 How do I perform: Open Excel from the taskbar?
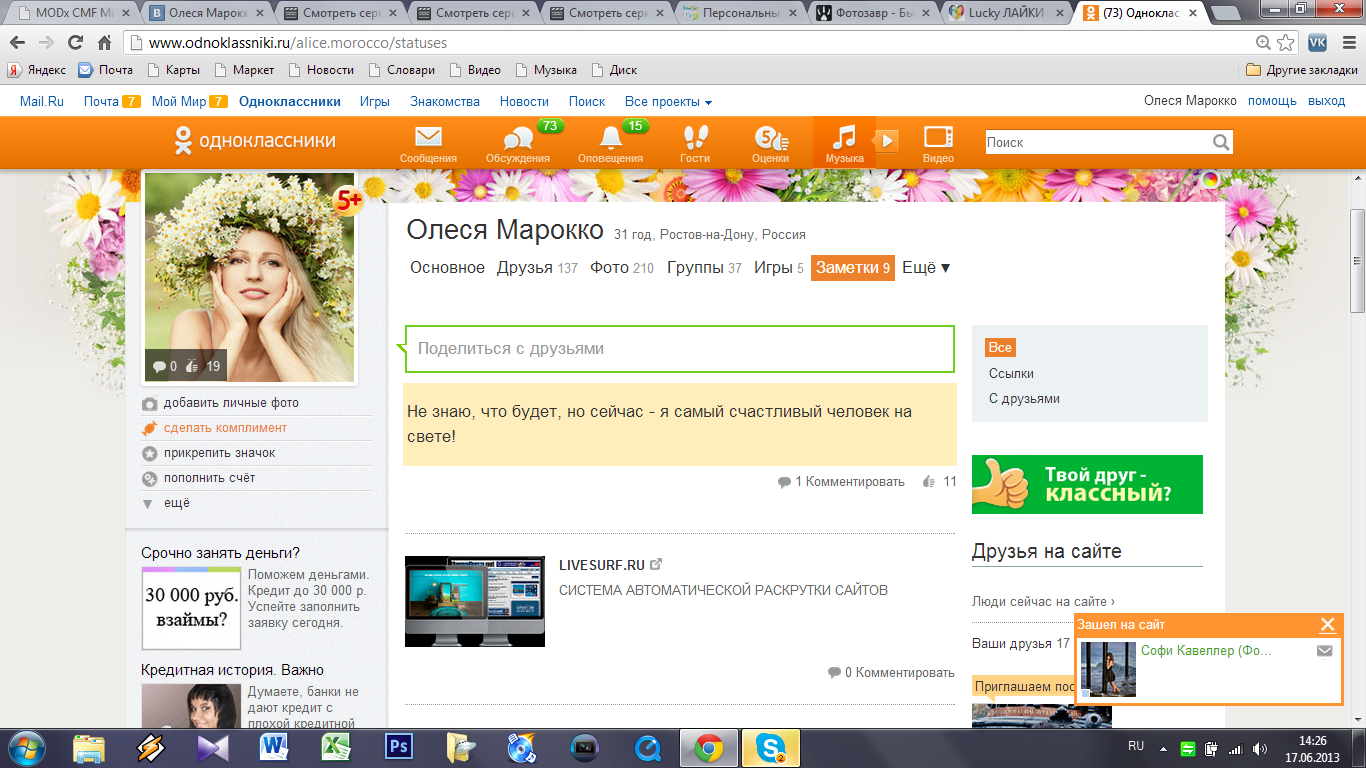pos(336,747)
